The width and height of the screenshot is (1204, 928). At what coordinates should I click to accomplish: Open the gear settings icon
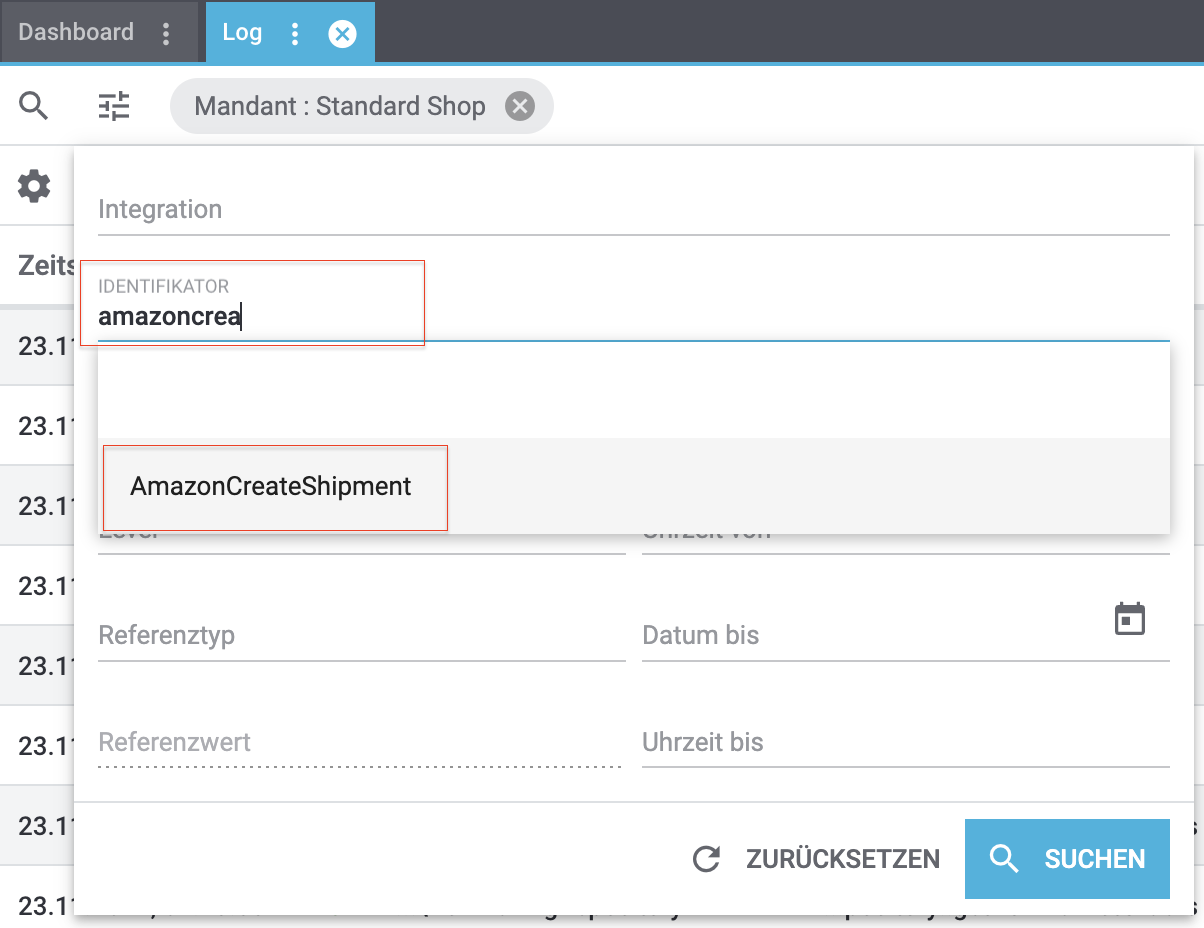pos(34,186)
